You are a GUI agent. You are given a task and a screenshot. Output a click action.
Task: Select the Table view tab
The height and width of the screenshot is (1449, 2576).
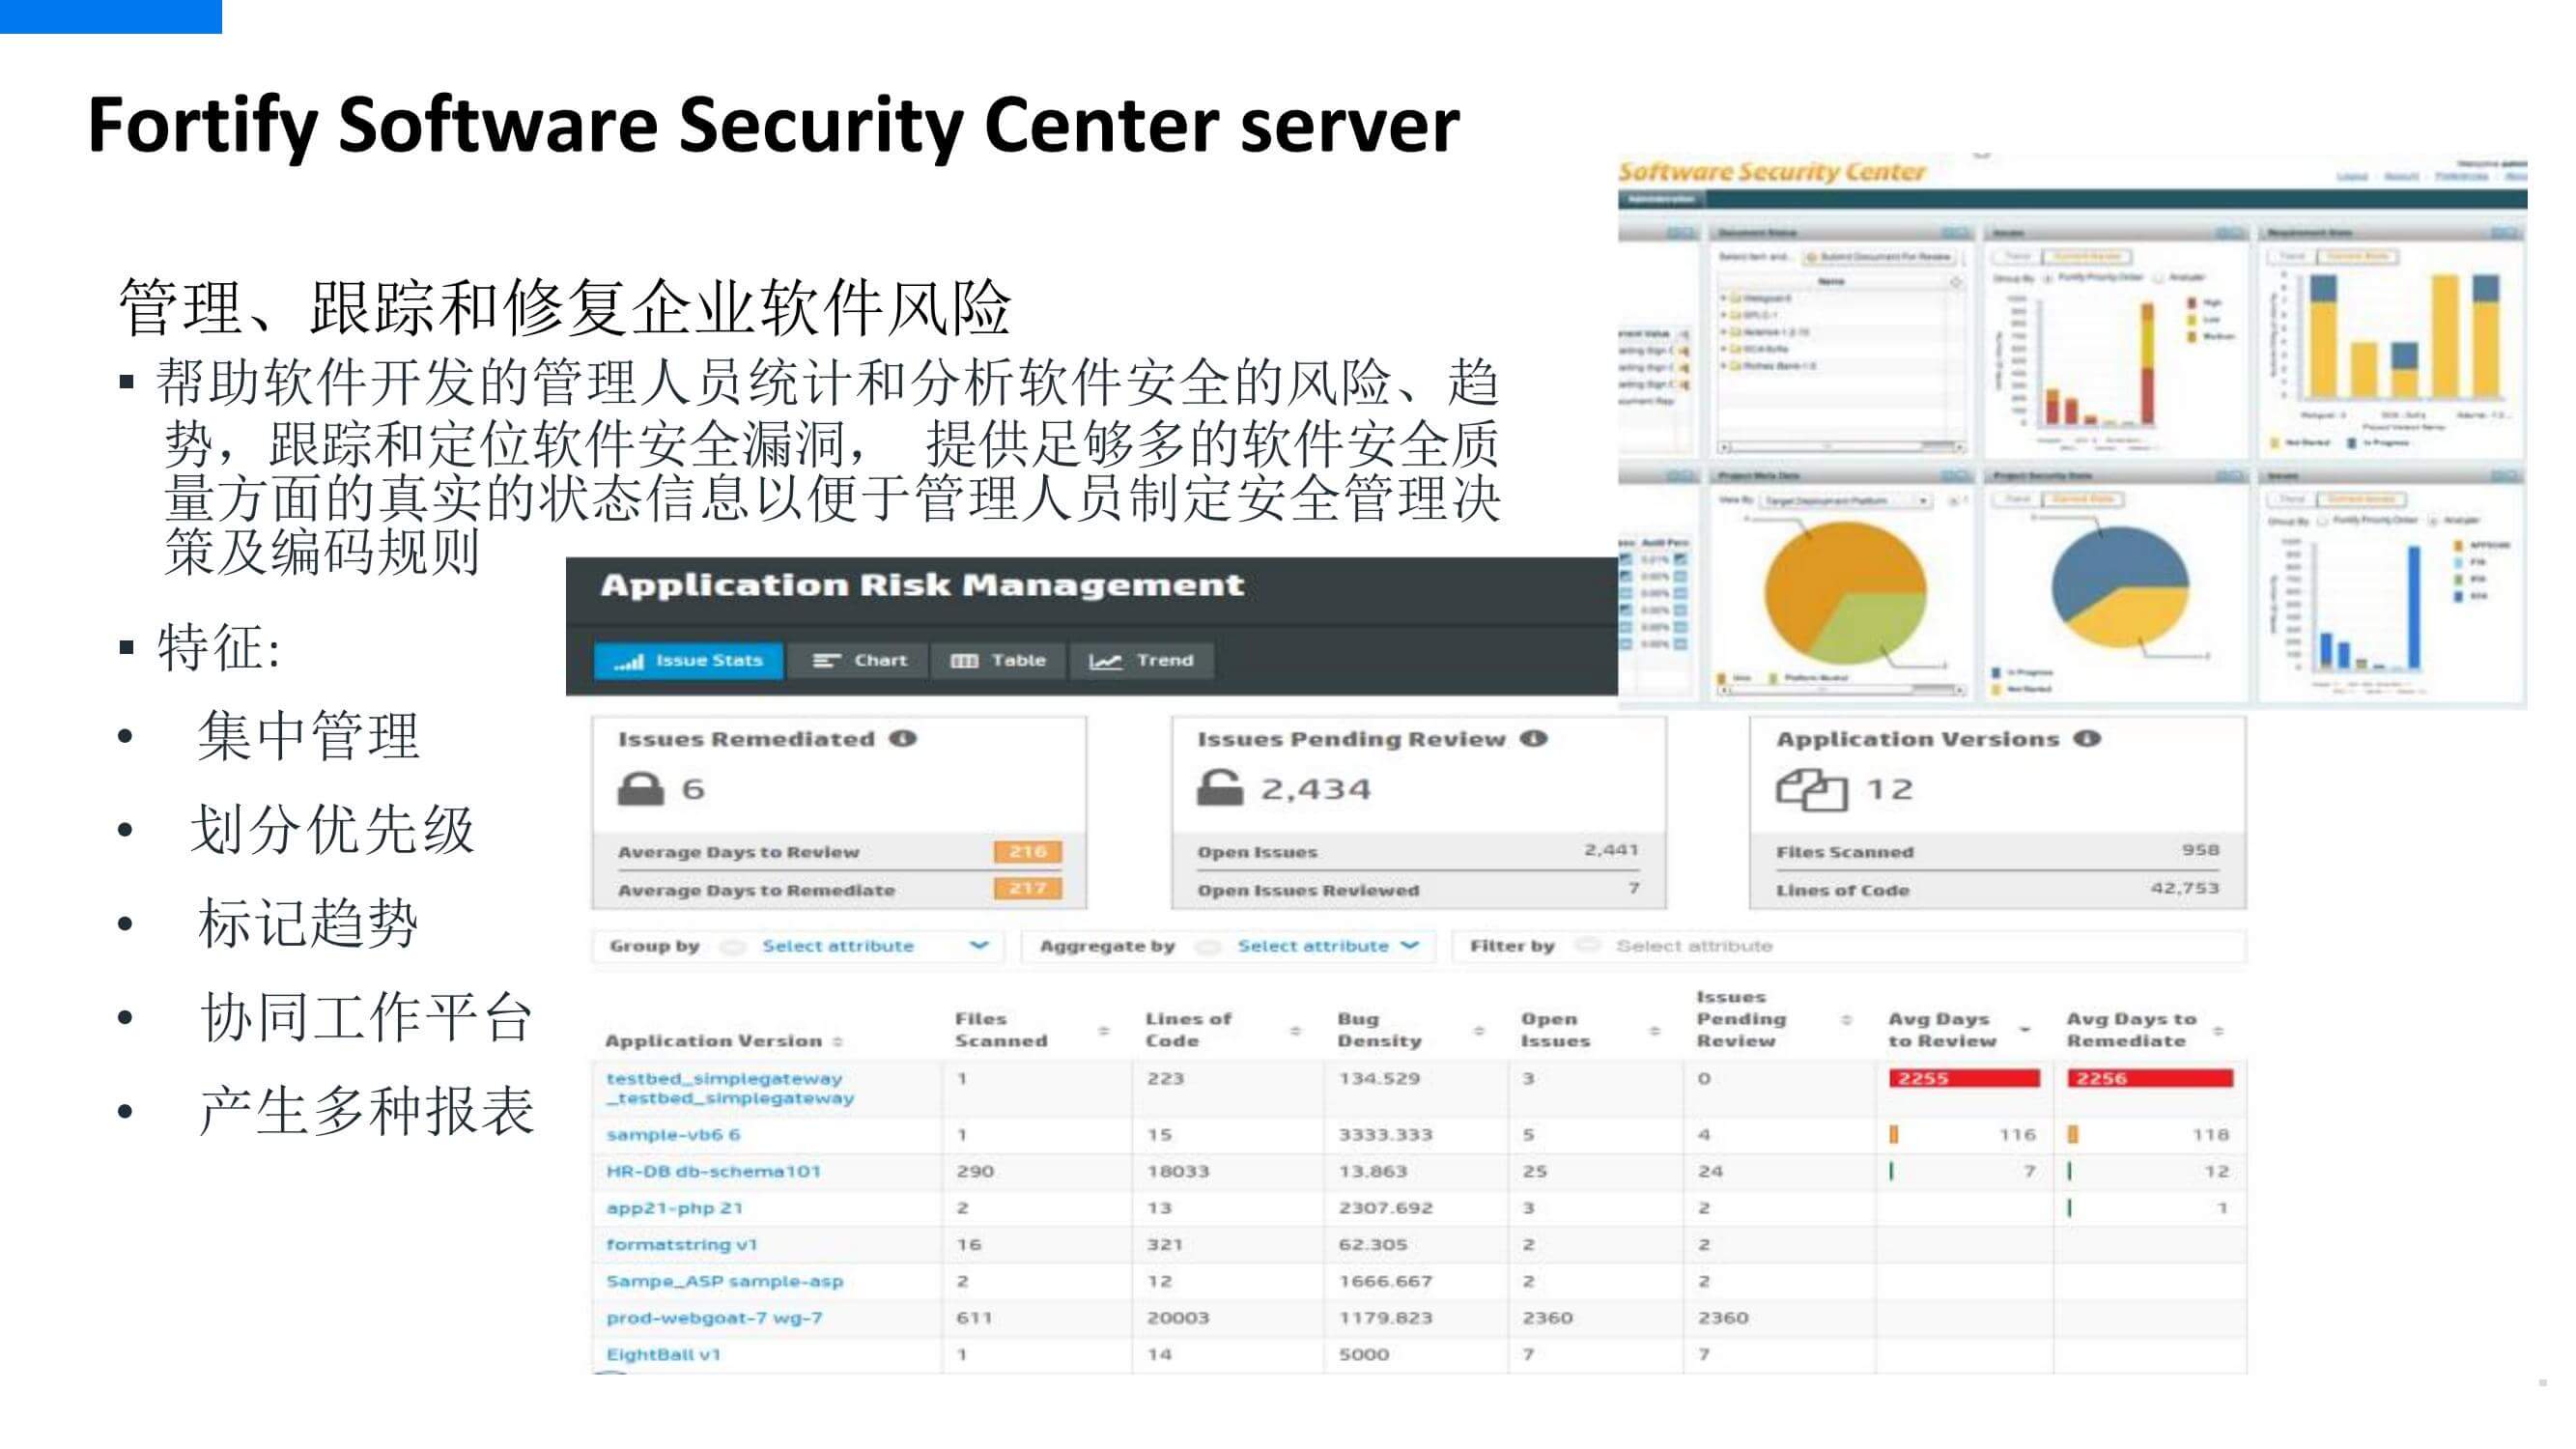pyautogui.click(x=998, y=660)
